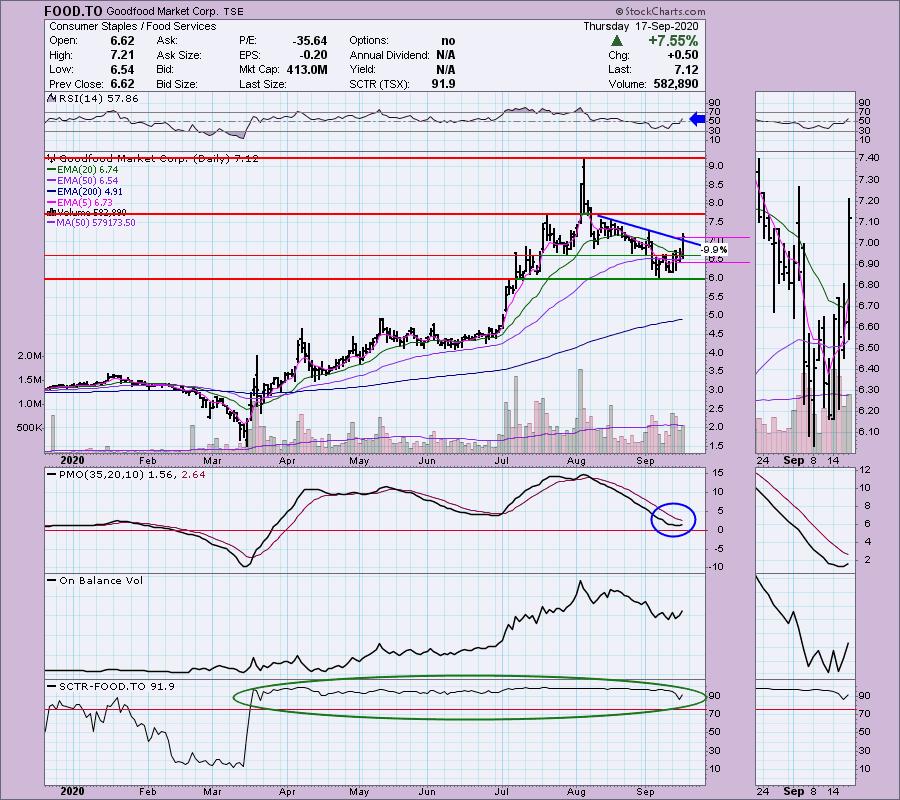
Task: Click the Annual Dividend N/A value
Action: (x=446, y=55)
